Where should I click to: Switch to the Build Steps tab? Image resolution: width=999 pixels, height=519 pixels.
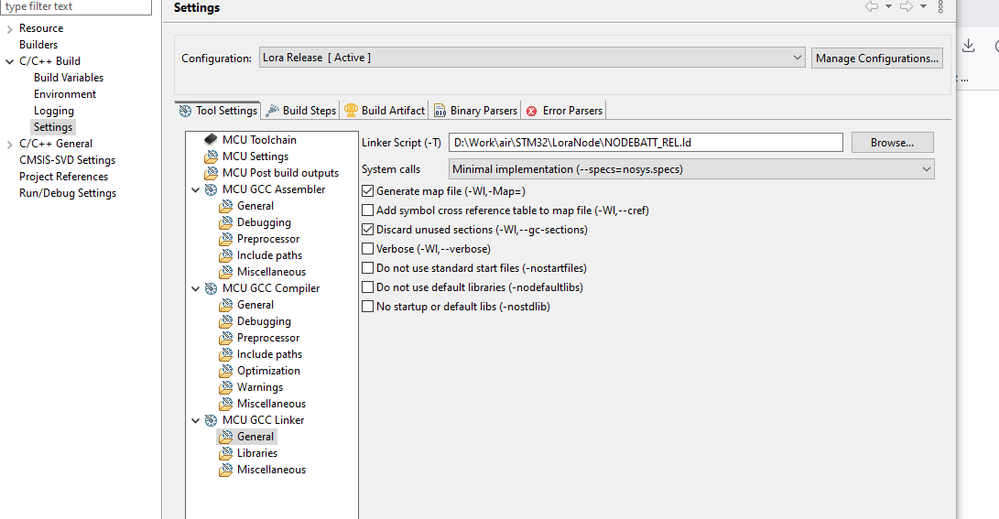[x=300, y=110]
